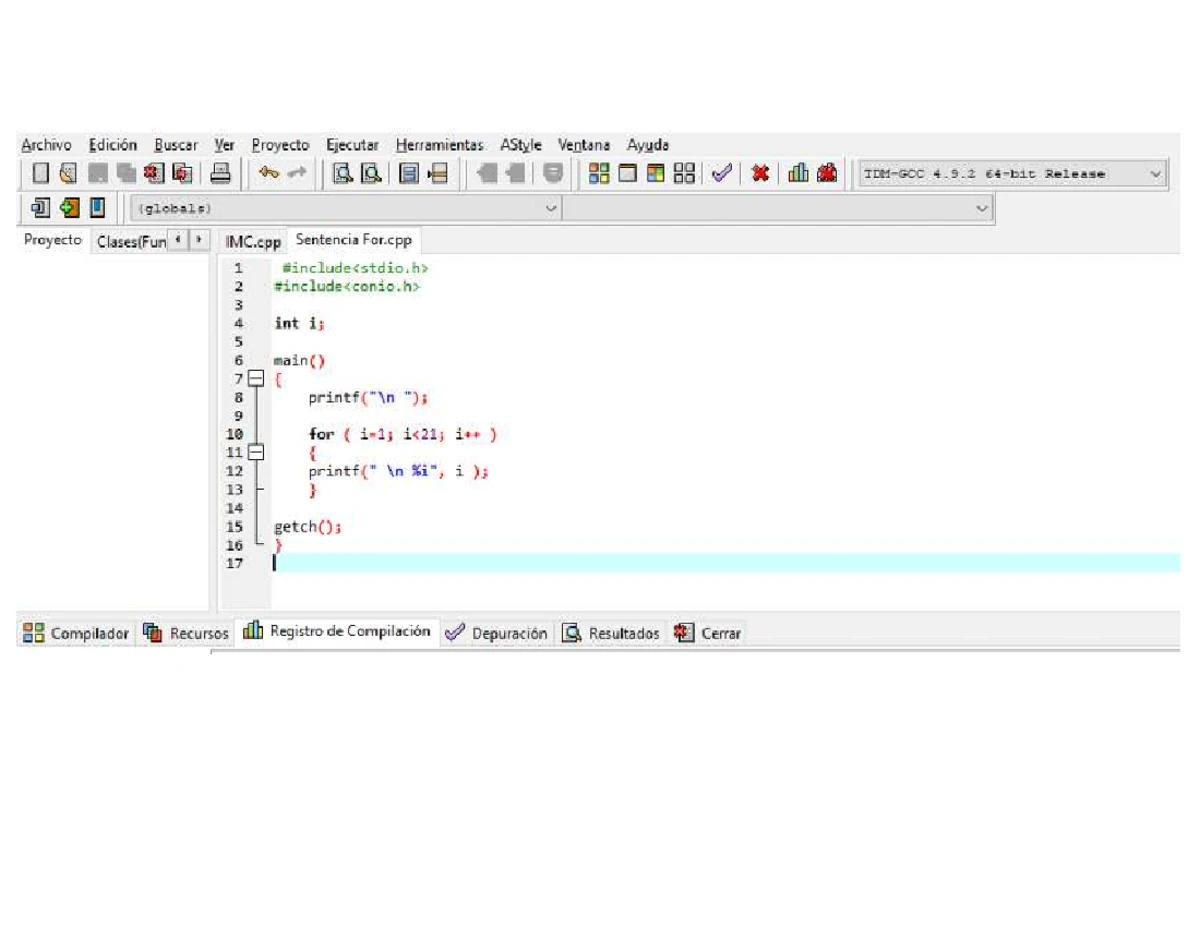The width and height of the screenshot is (1200, 927).
Task: Open the AStyle menu
Action: (x=521, y=145)
